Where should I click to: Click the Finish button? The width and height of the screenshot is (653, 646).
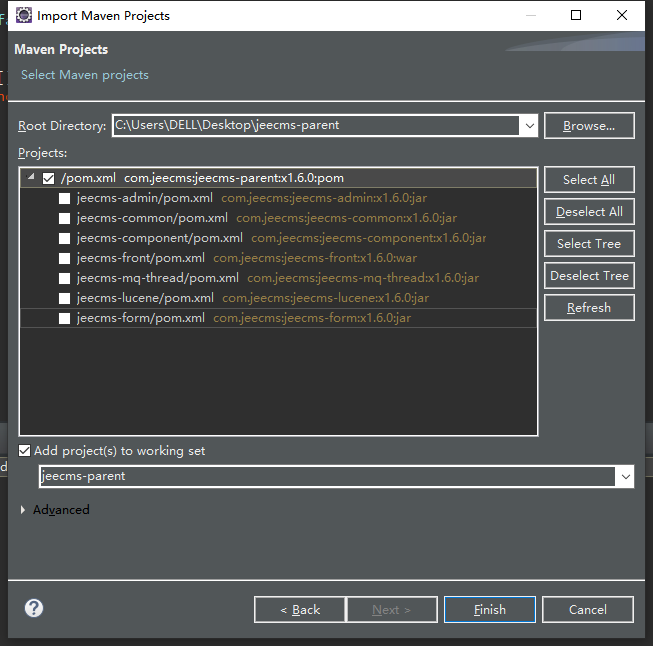490,610
